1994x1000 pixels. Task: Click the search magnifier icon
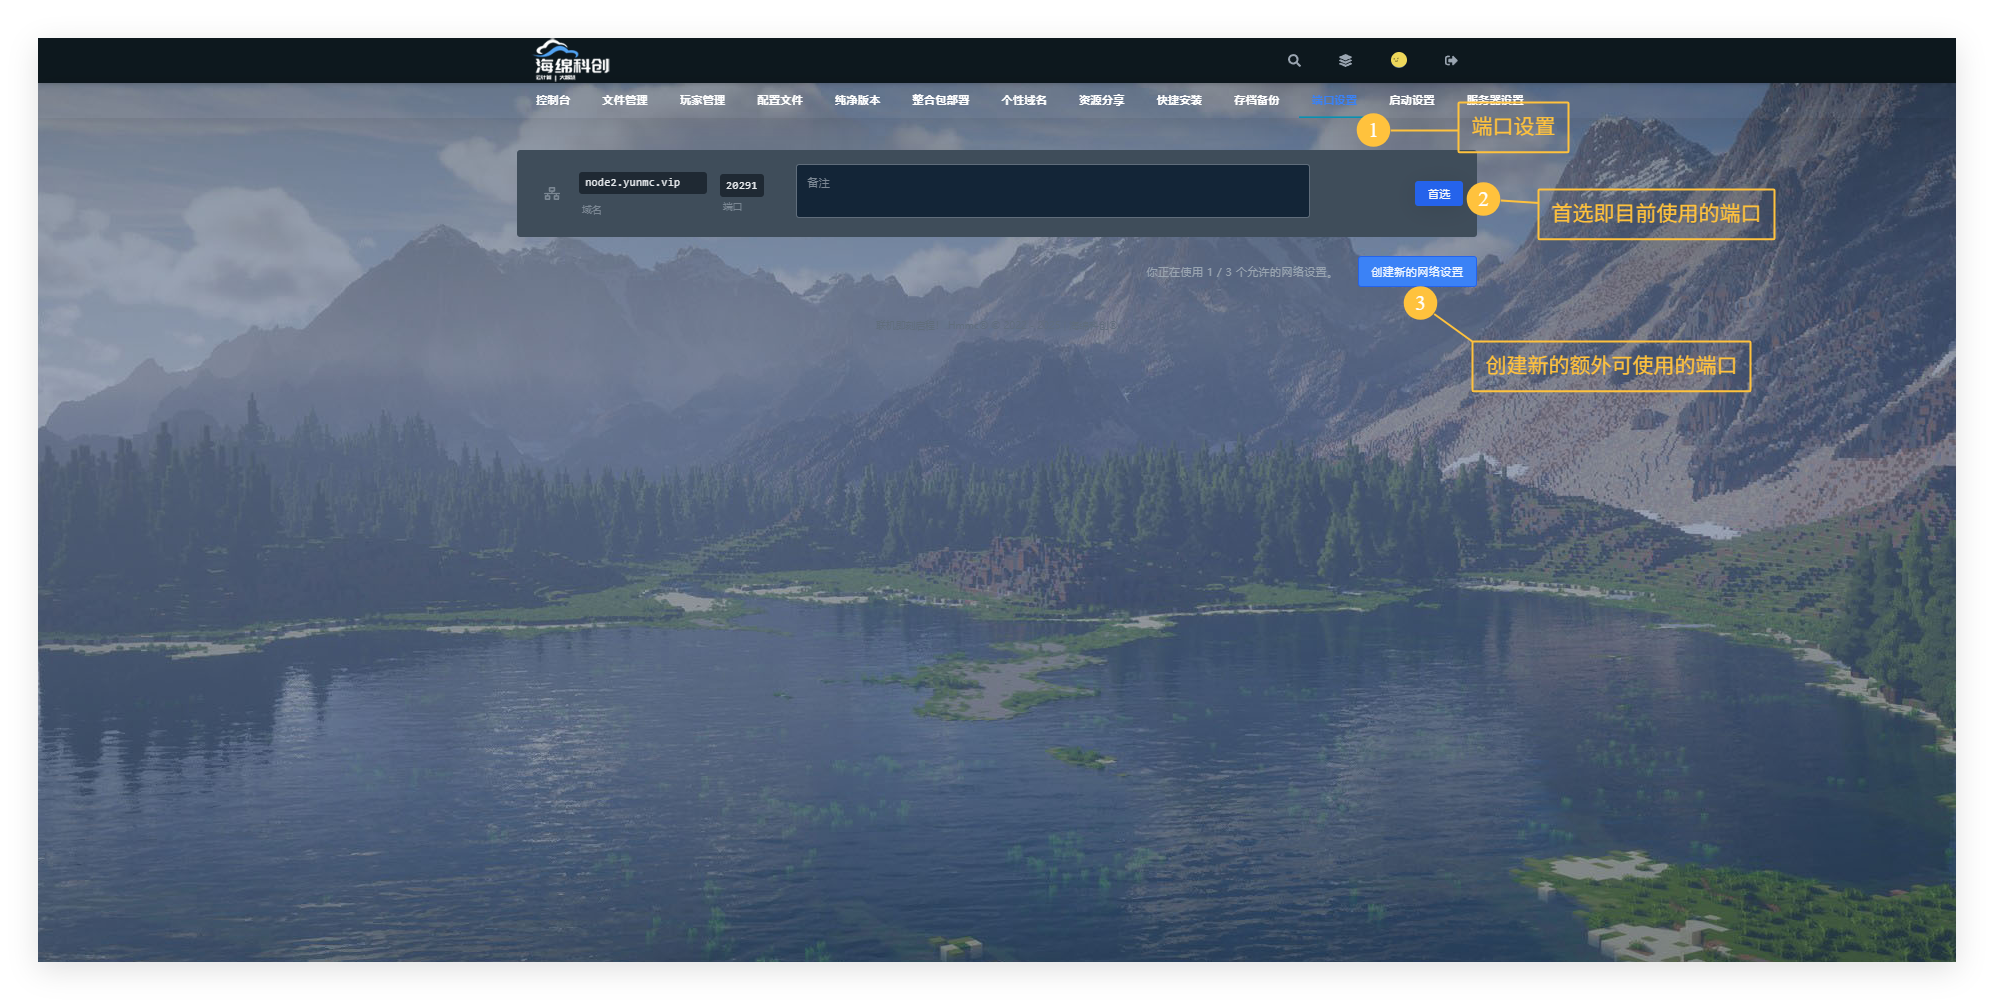pos(1294,60)
